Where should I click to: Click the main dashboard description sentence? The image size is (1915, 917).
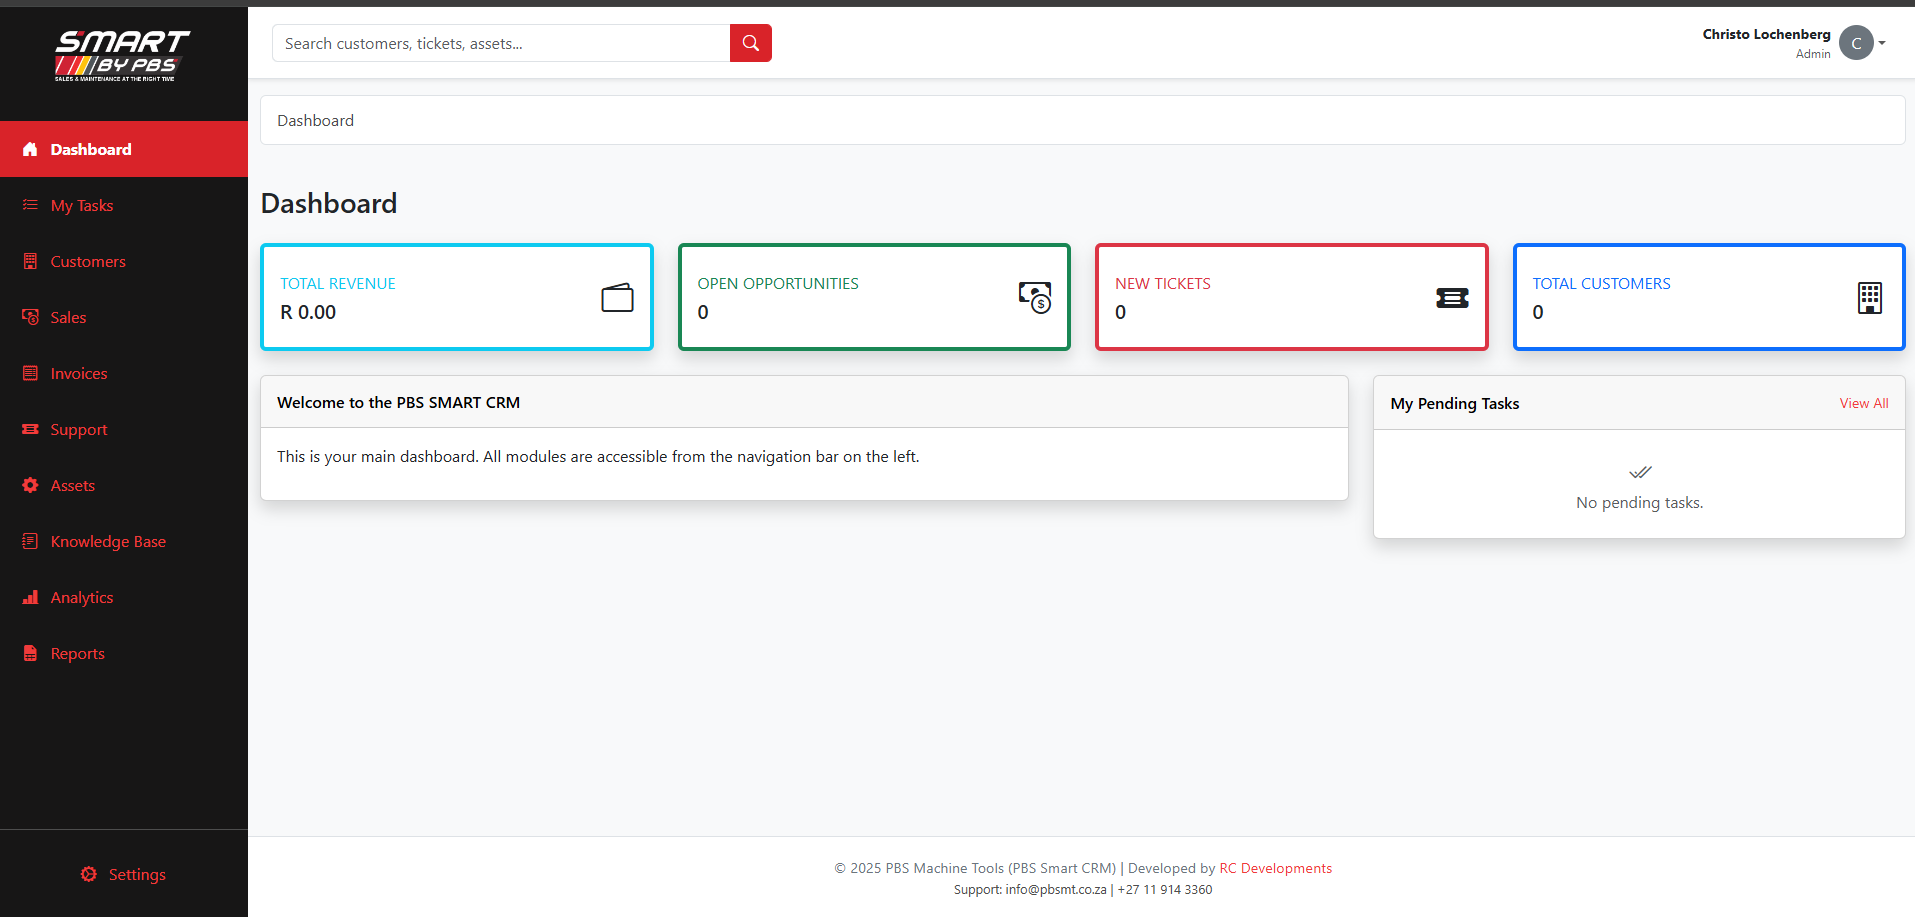point(598,456)
